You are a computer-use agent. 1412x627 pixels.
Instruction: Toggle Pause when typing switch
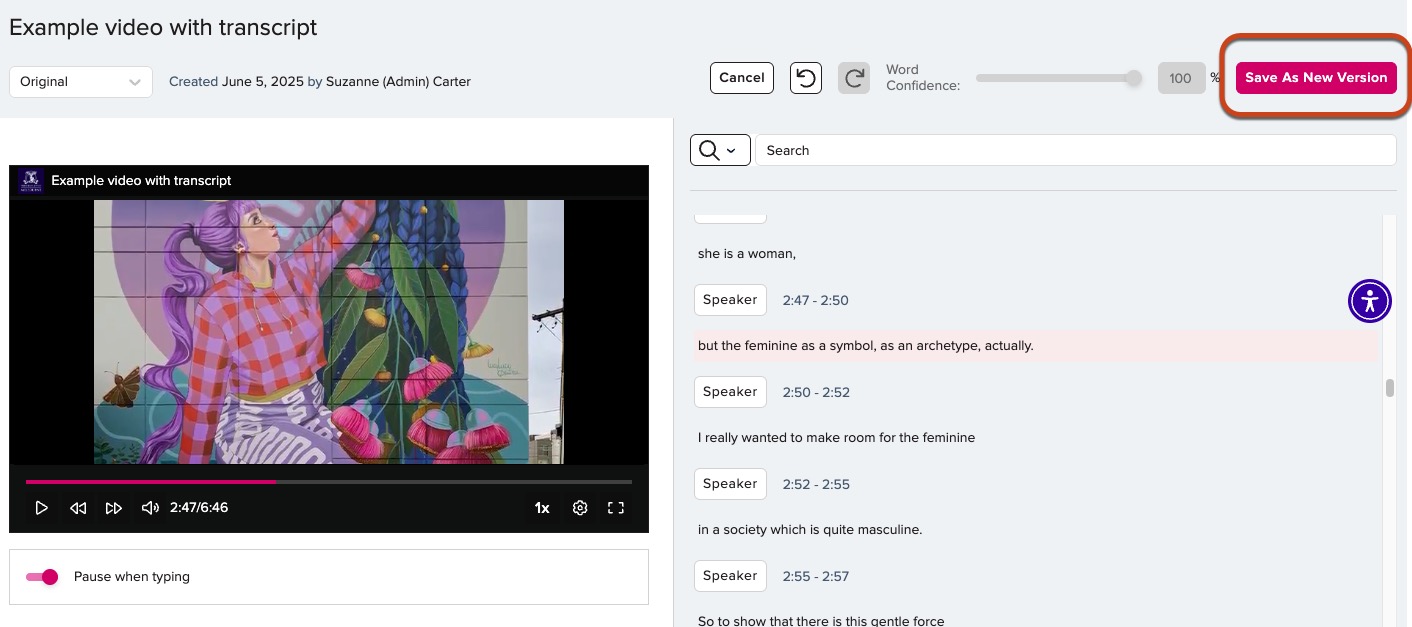pos(42,577)
